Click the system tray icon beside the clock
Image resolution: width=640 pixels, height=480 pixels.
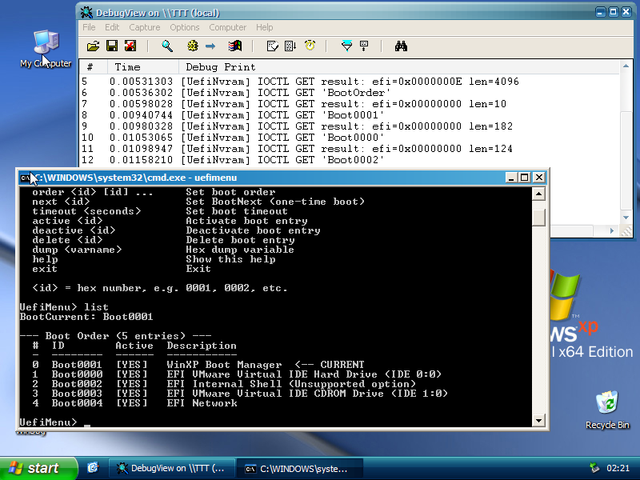click(x=594, y=468)
